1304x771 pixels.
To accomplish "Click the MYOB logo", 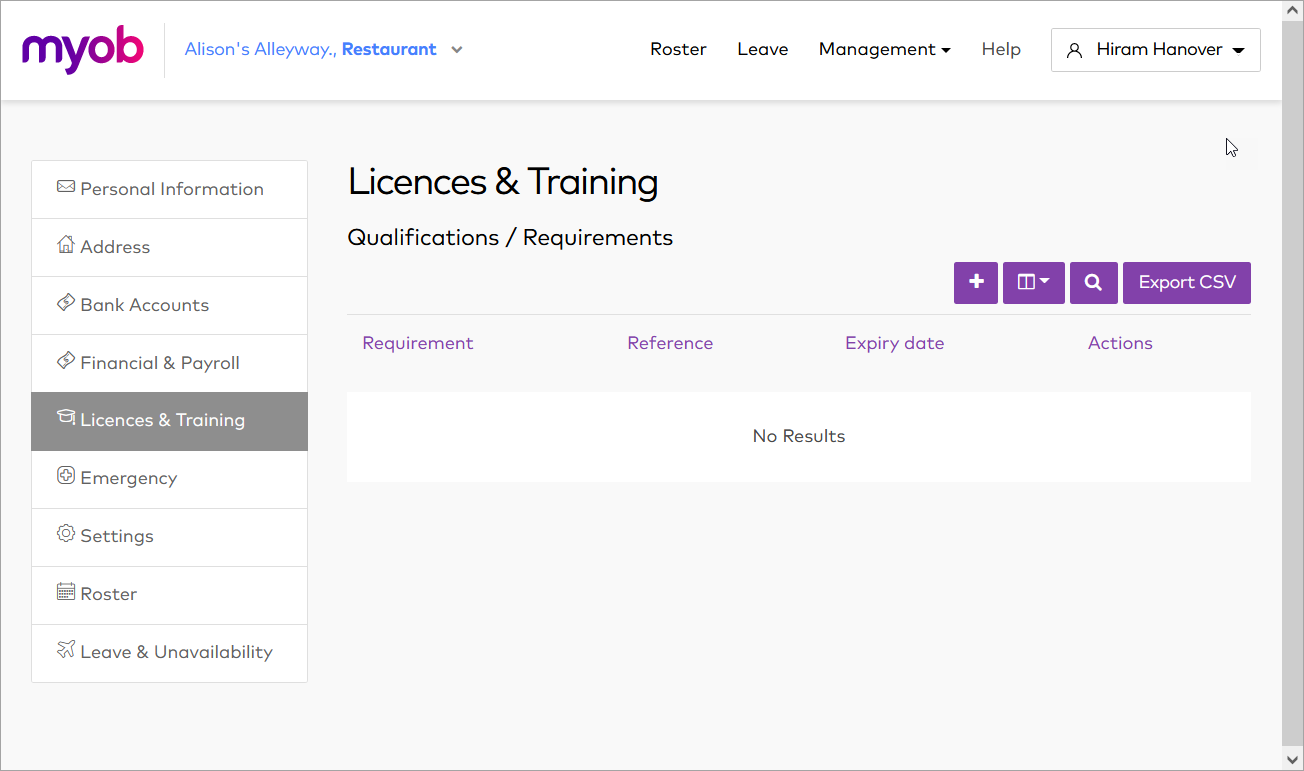I will [83, 49].
